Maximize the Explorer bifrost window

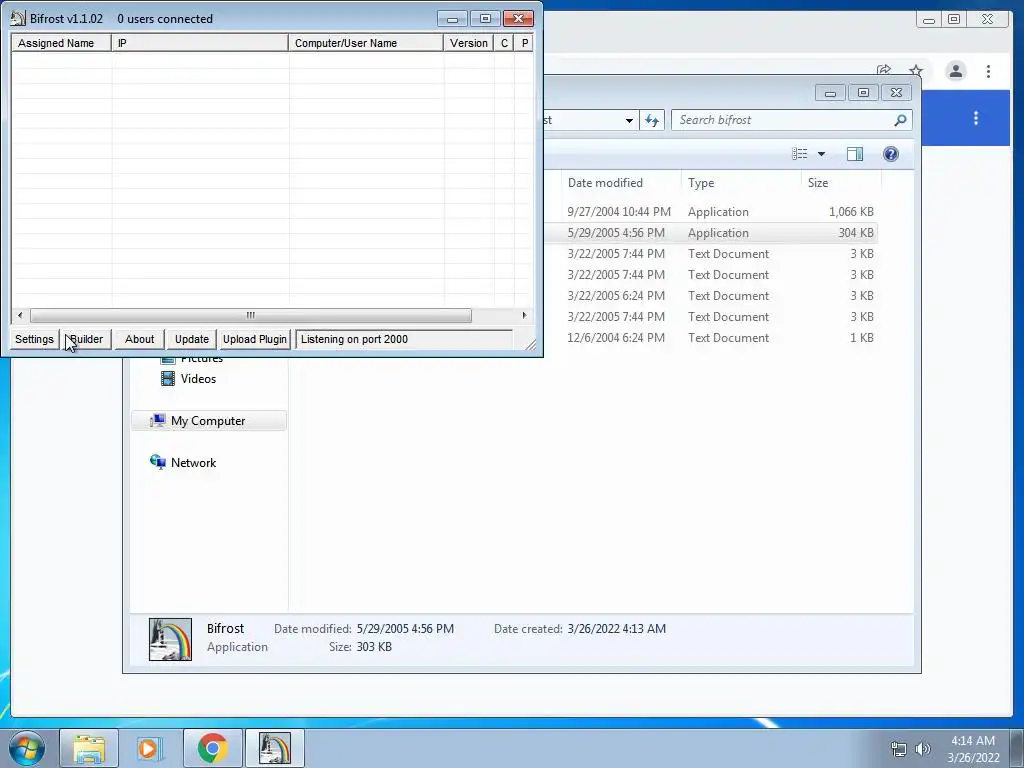pos(863,93)
